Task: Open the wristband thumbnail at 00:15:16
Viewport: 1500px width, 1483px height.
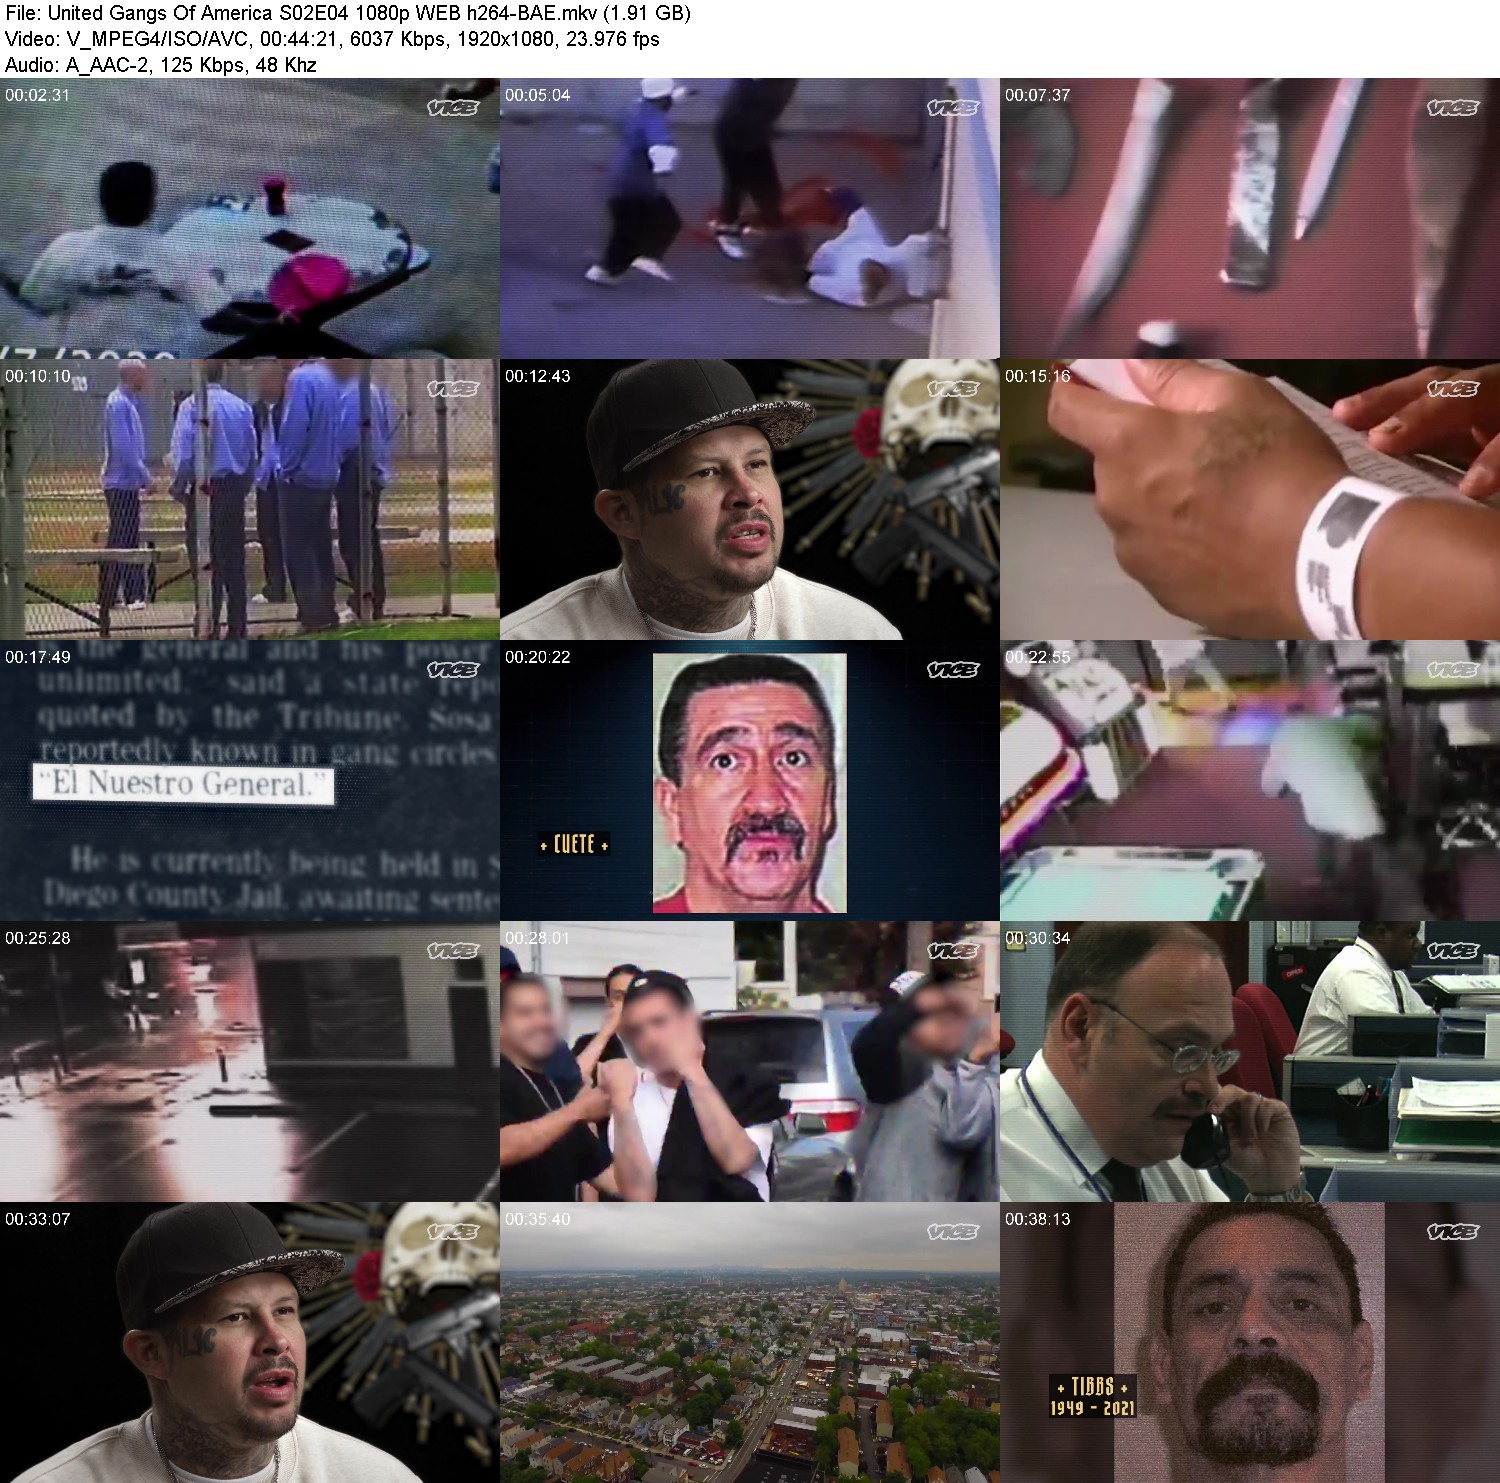Action: 1250,499
